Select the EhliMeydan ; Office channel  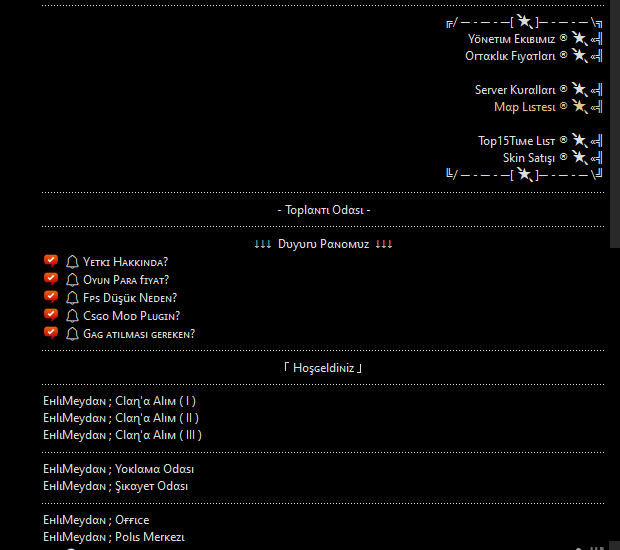96,520
